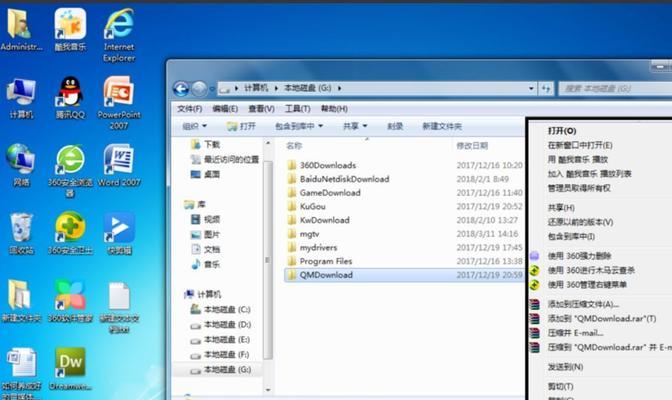Select the 回收站 recycle bin icon
Image resolution: width=672 pixels, height=400 pixels.
21,234
